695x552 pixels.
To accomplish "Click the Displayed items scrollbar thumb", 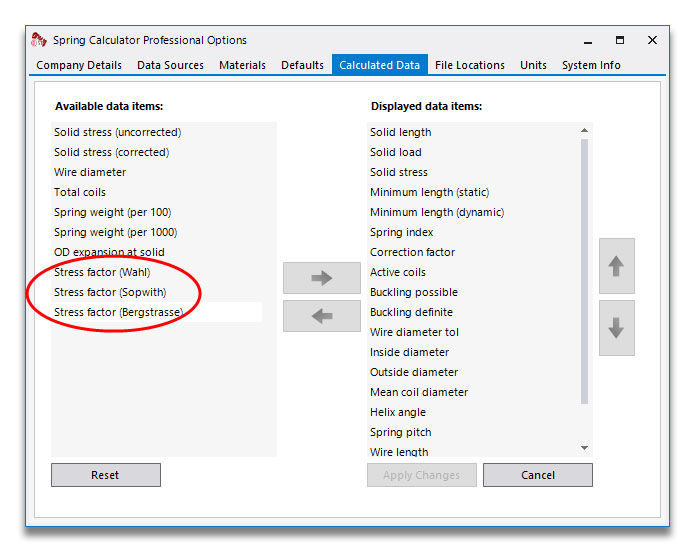I will click(x=584, y=271).
